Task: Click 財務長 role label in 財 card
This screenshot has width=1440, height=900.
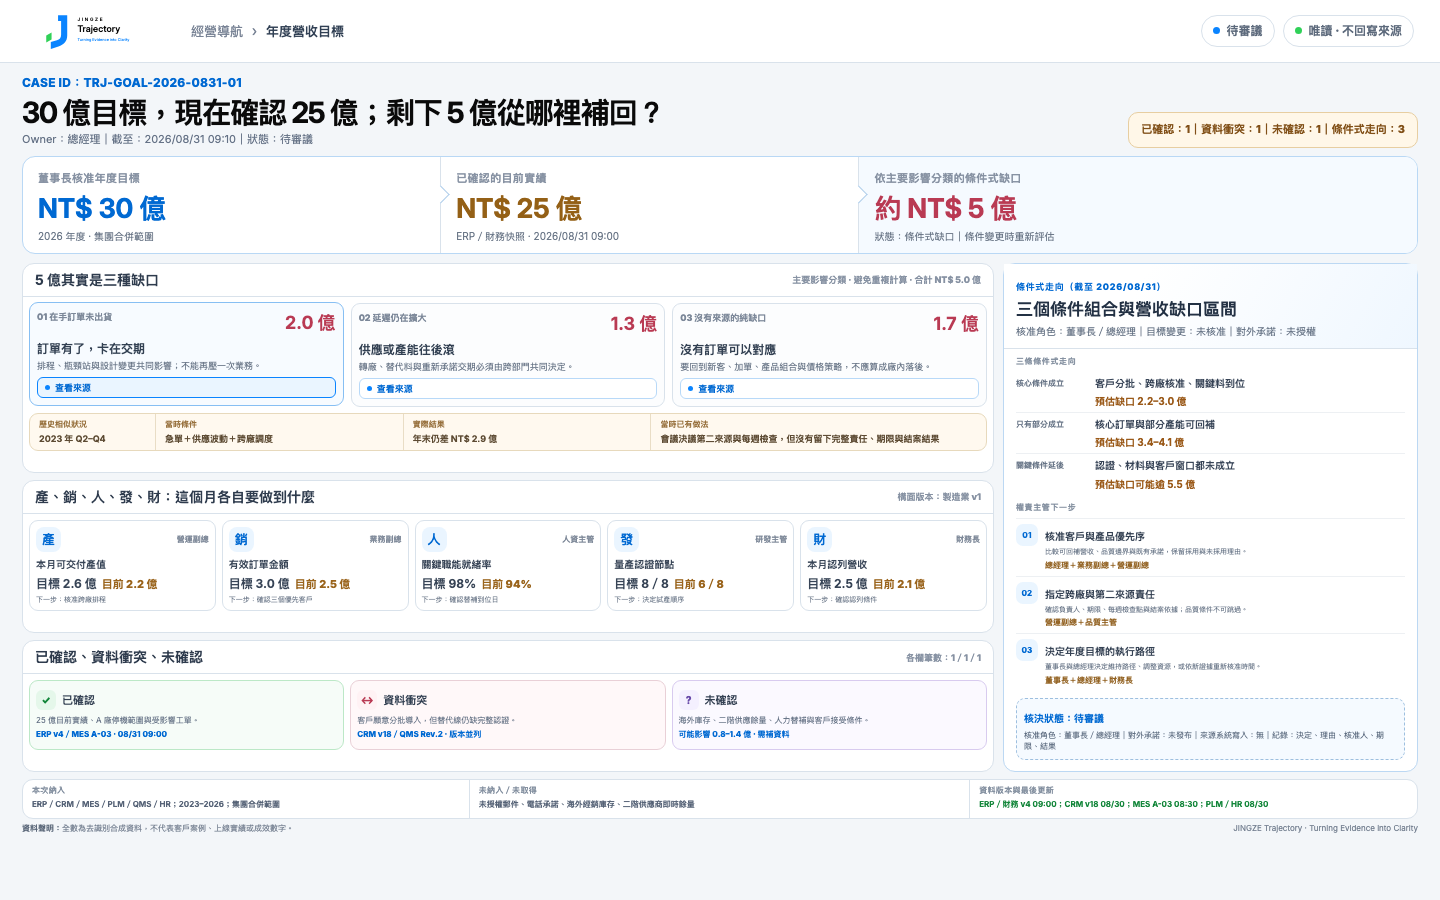Action: 968,539
